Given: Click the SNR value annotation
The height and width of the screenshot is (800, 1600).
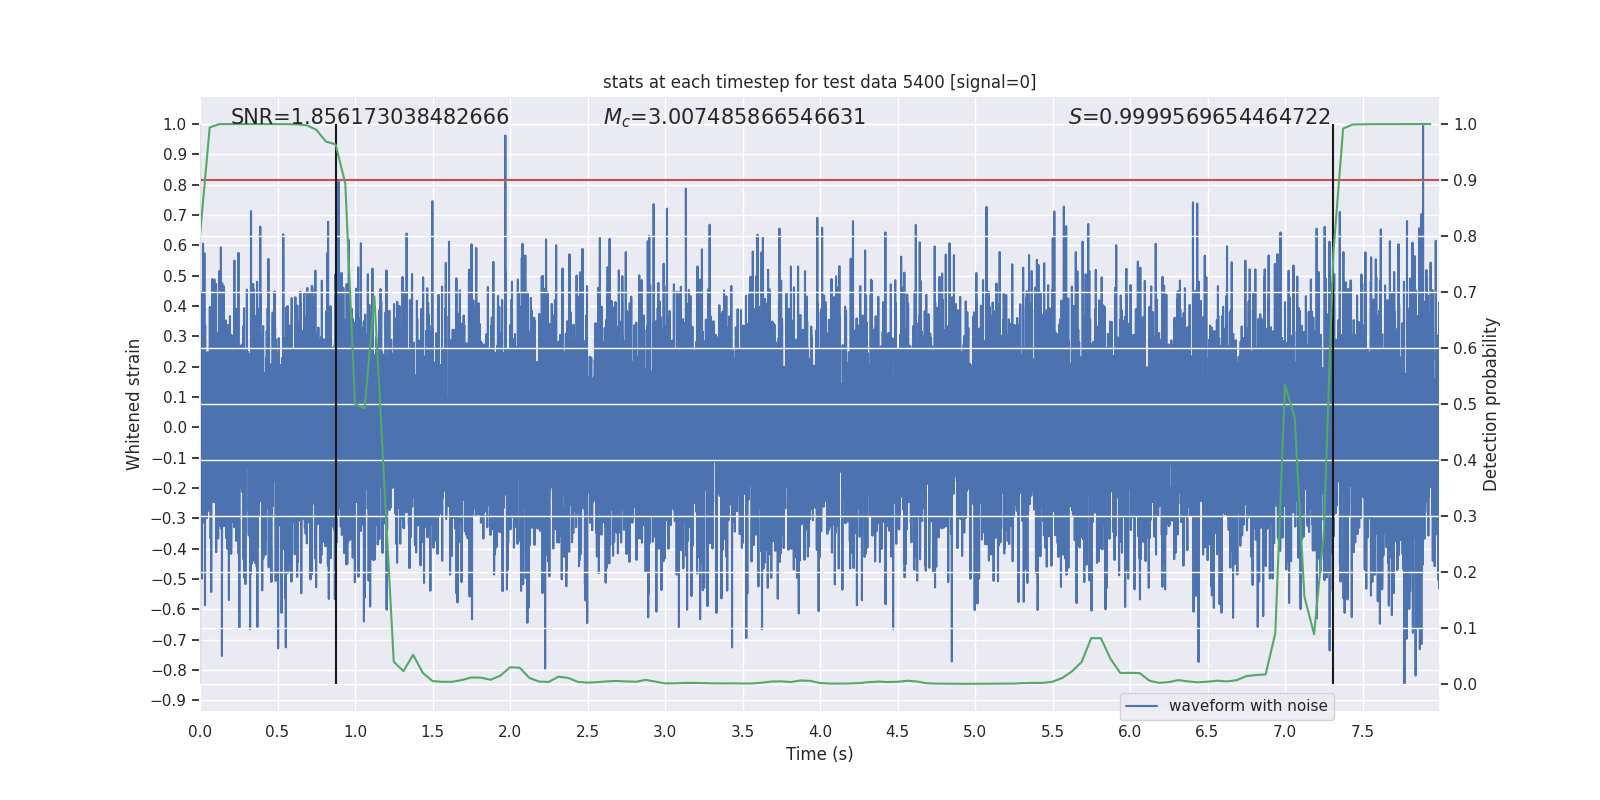Looking at the screenshot, I should click(x=370, y=117).
